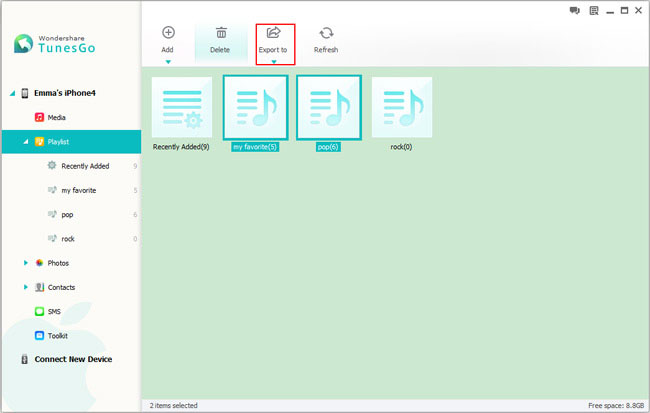Click the Photos icon
Screen dimensions: 650x413
[39, 262]
